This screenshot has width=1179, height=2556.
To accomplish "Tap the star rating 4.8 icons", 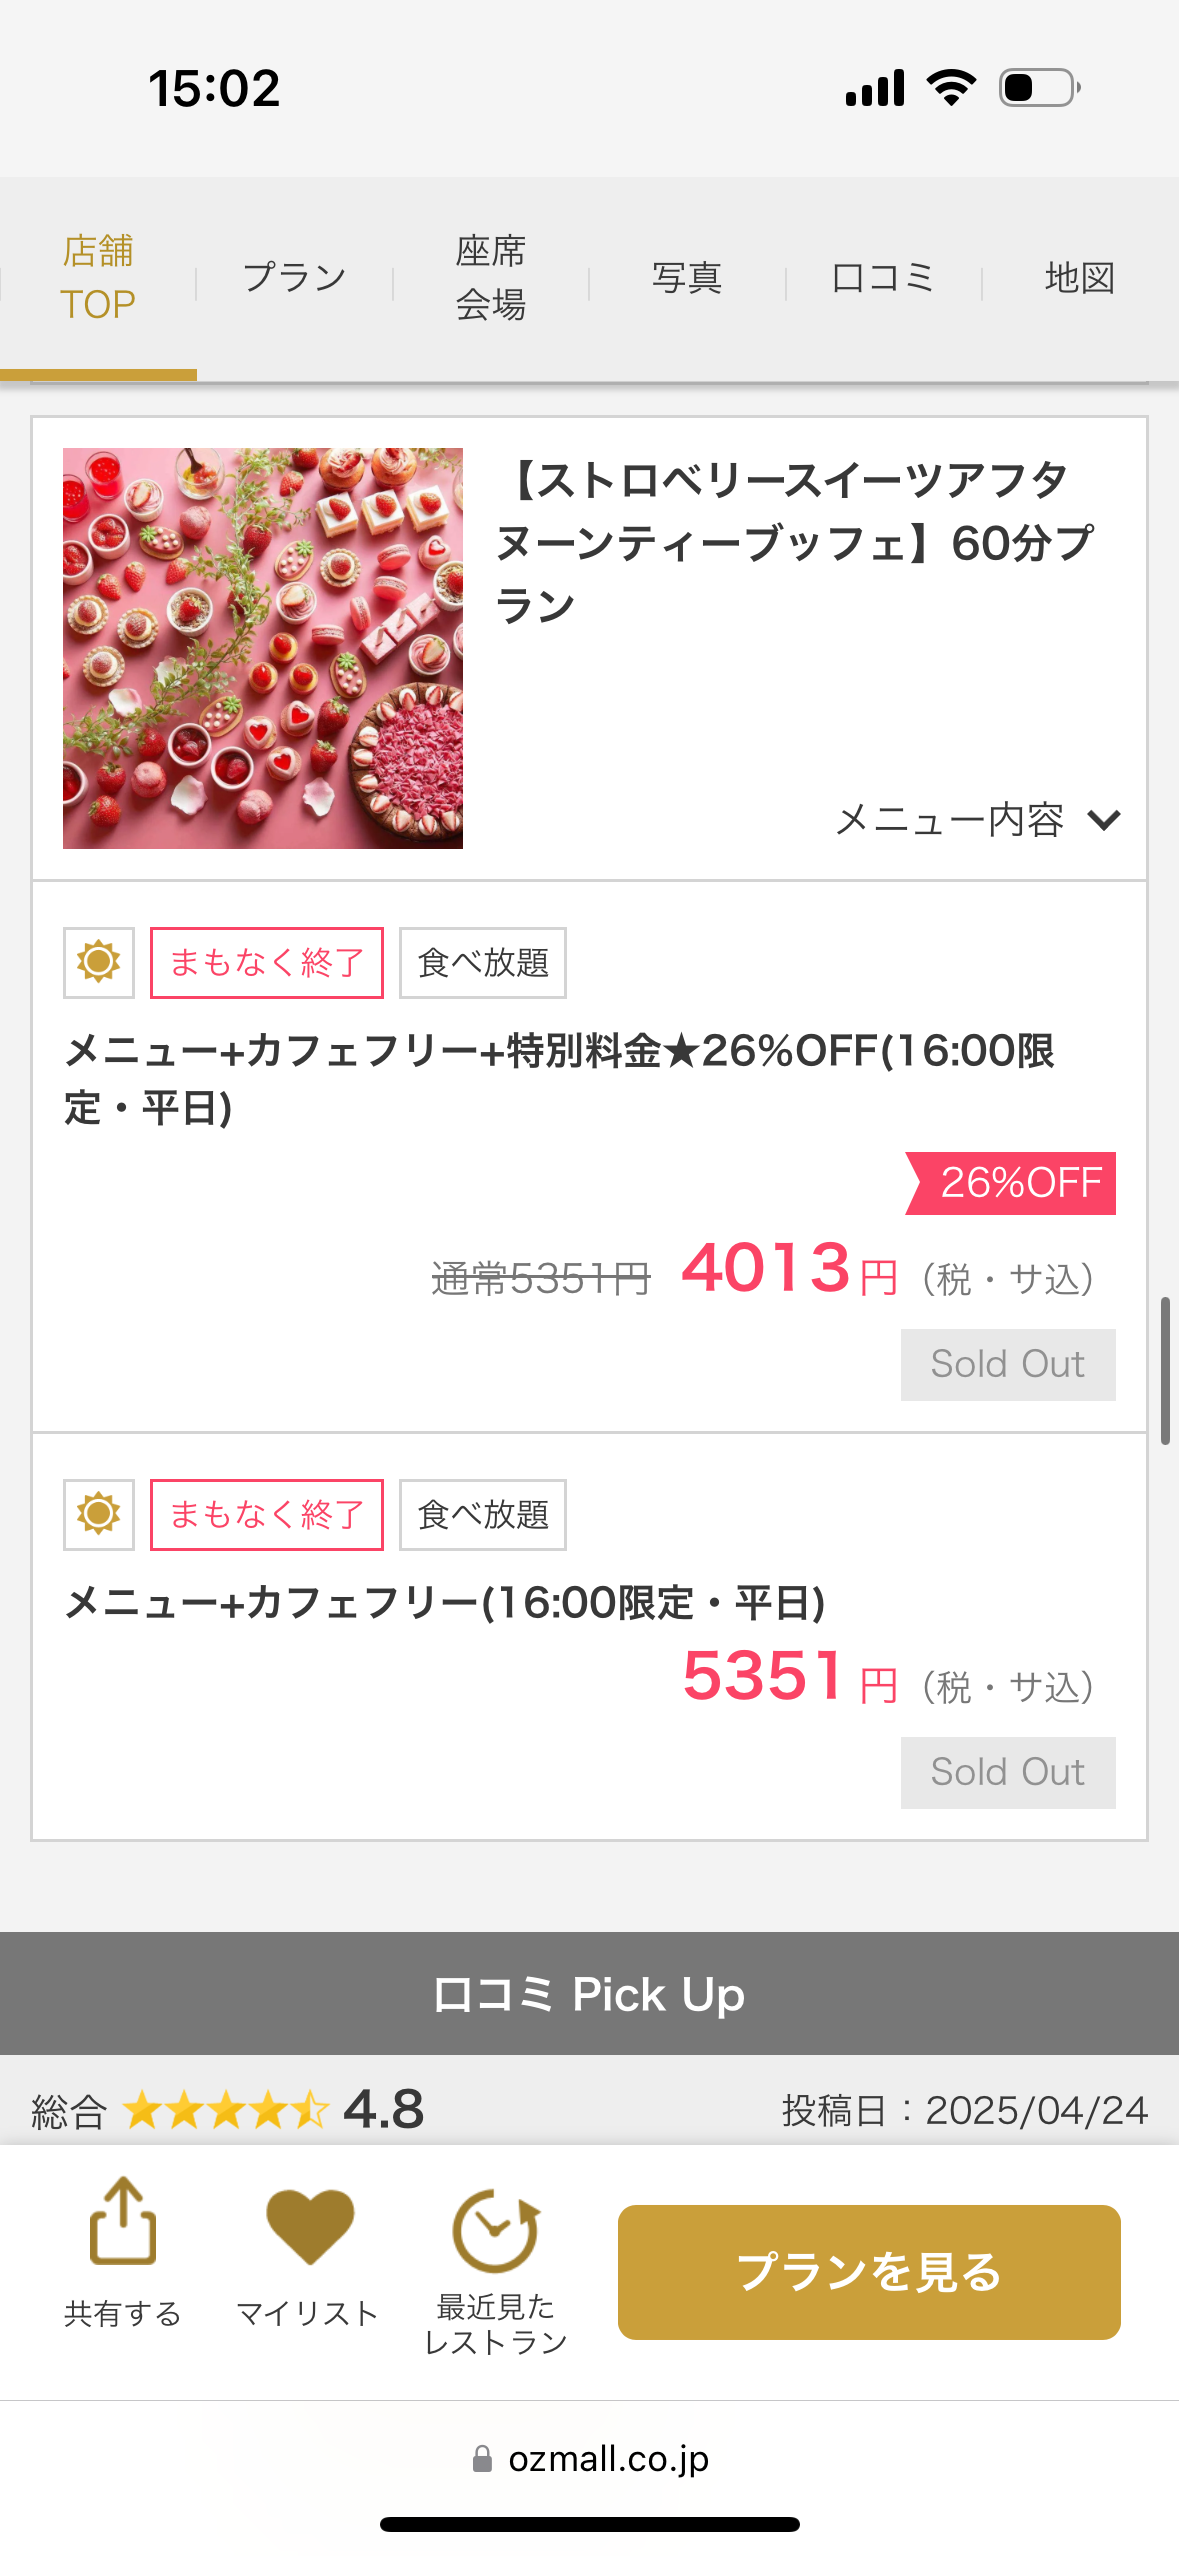I will tap(226, 2110).
